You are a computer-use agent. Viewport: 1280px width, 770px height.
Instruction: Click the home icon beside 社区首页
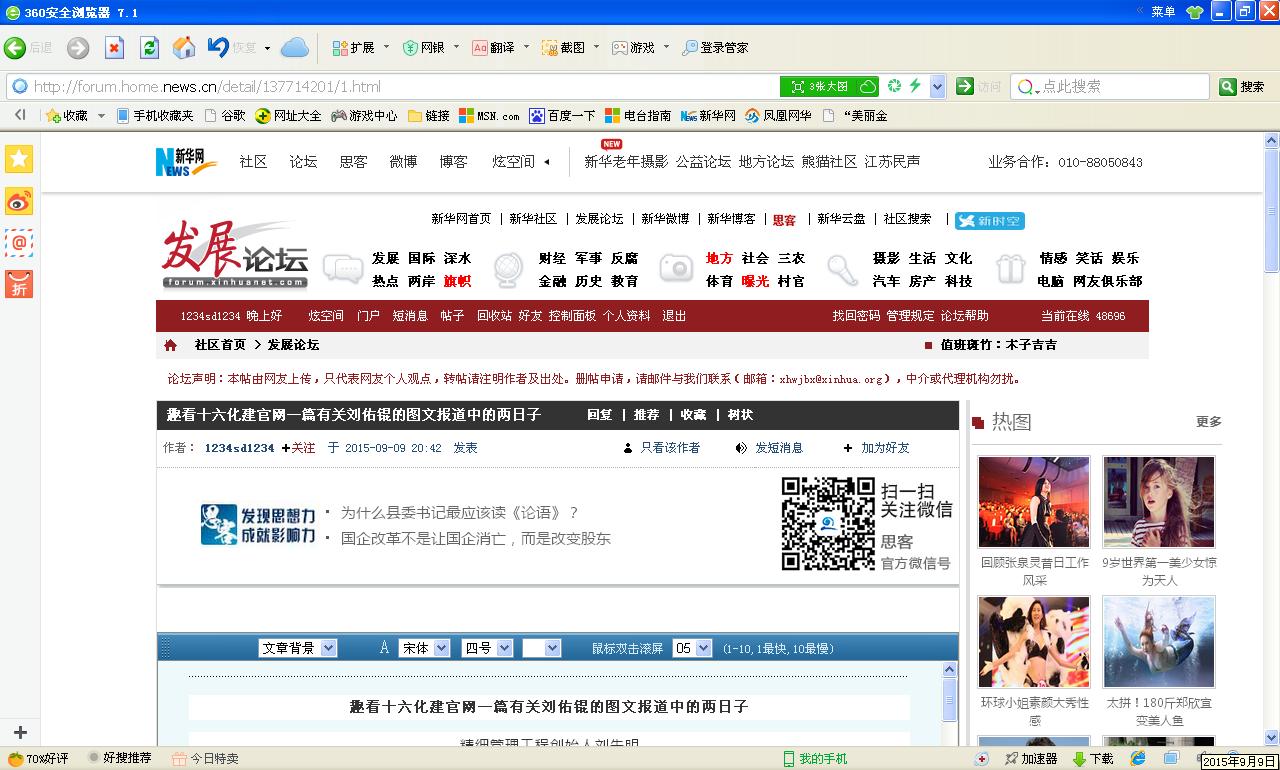(171, 345)
